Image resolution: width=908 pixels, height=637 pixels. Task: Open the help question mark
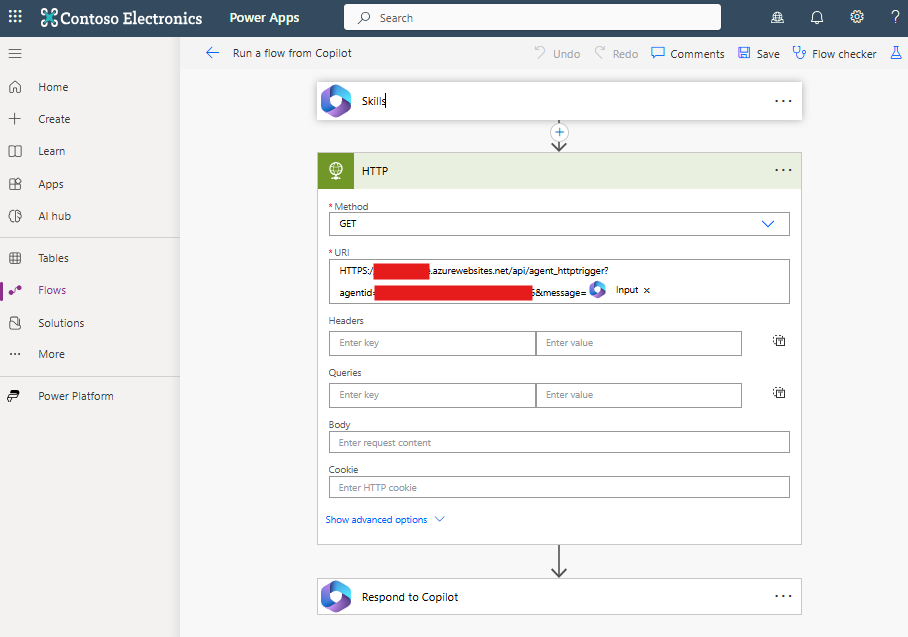pos(895,17)
